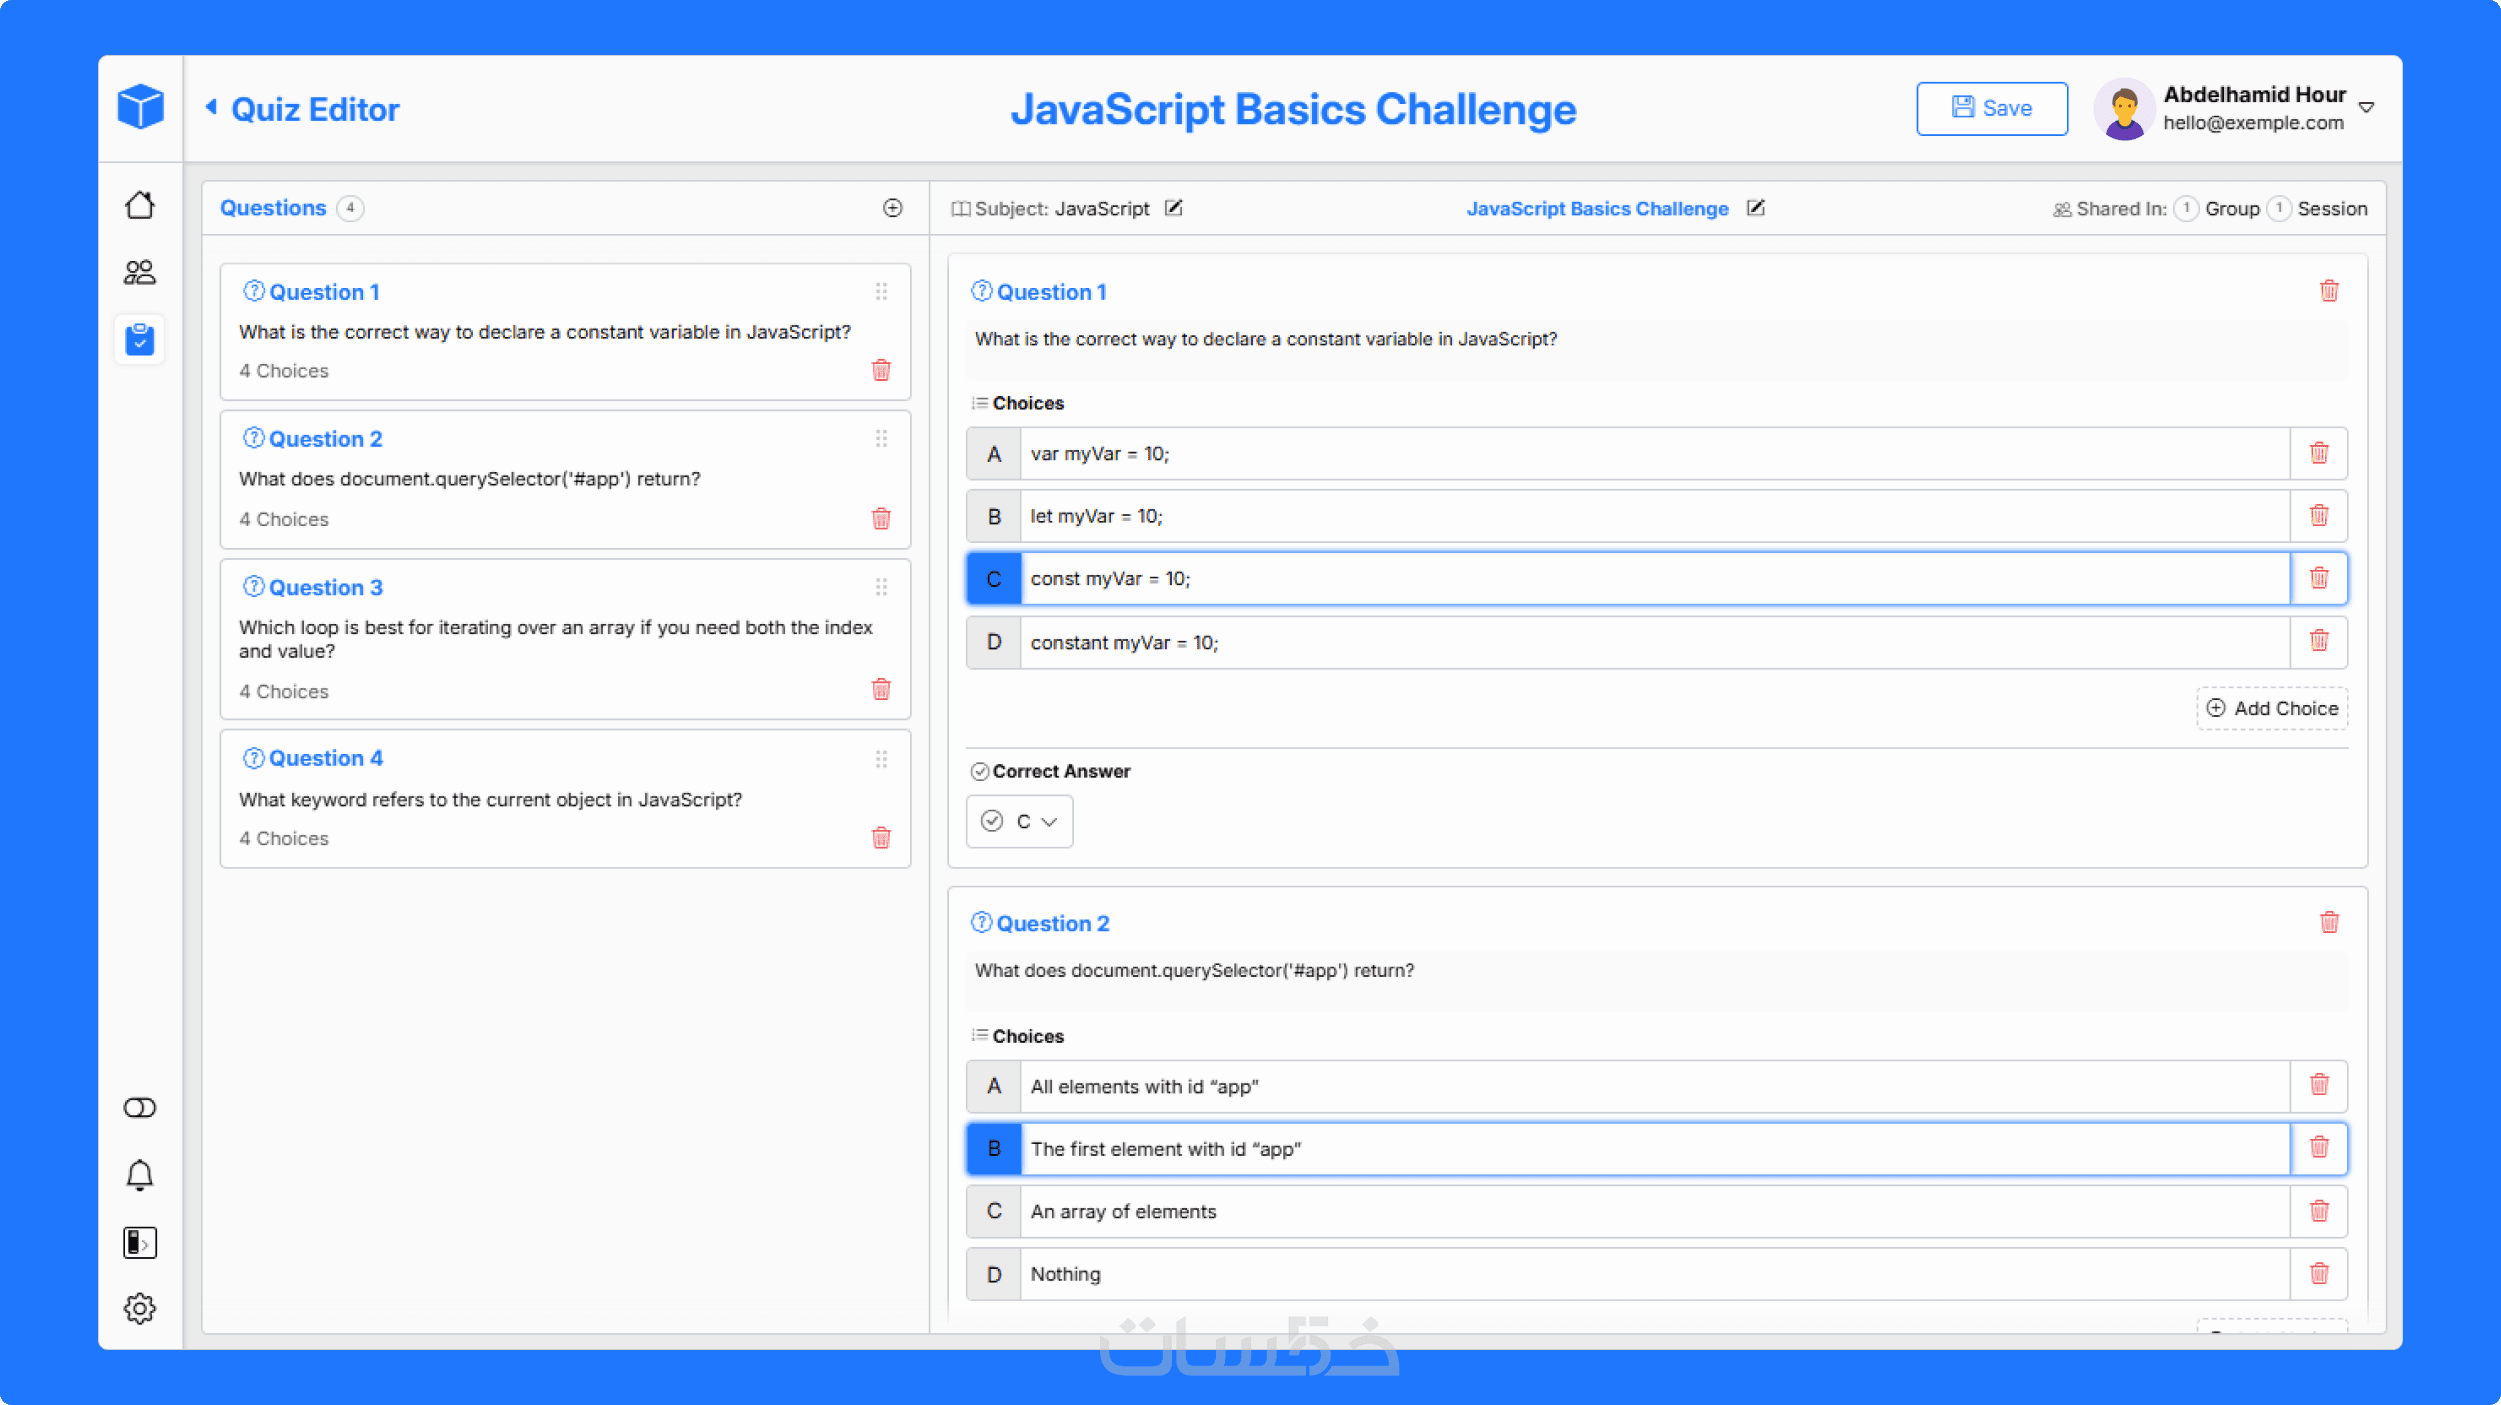2501x1405 pixels.
Task: Delete Question 3 from questions list
Action: tap(881, 690)
